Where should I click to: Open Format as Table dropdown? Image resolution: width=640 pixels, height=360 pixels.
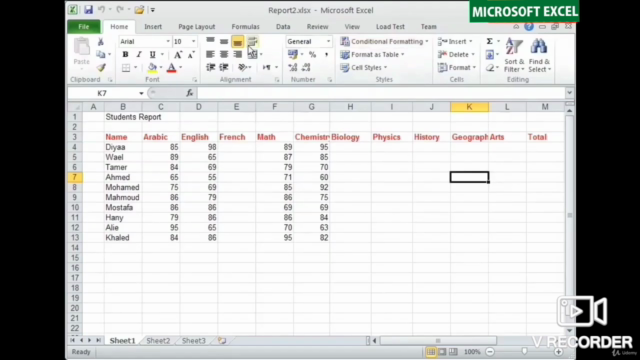[x=372, y=54]
